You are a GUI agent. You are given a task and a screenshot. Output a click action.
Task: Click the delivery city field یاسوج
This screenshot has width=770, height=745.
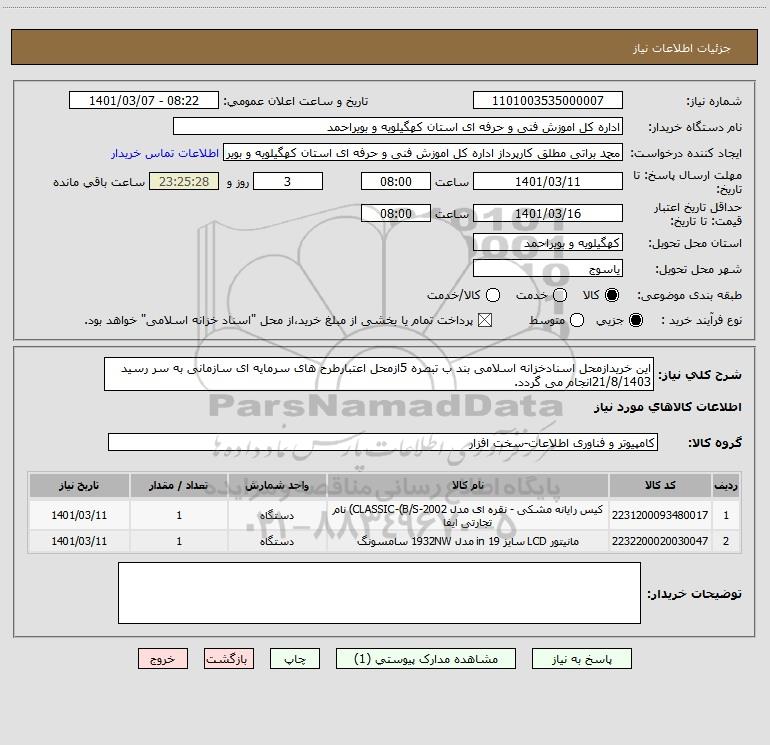tap(548, 268)
